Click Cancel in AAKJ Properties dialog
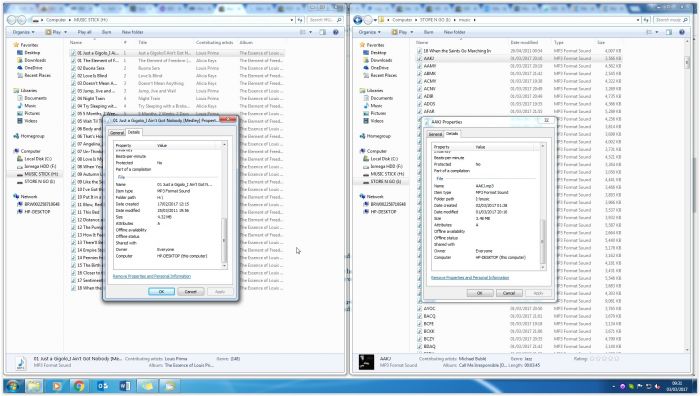This screenshot has width=700, height=396. [509, 293]
